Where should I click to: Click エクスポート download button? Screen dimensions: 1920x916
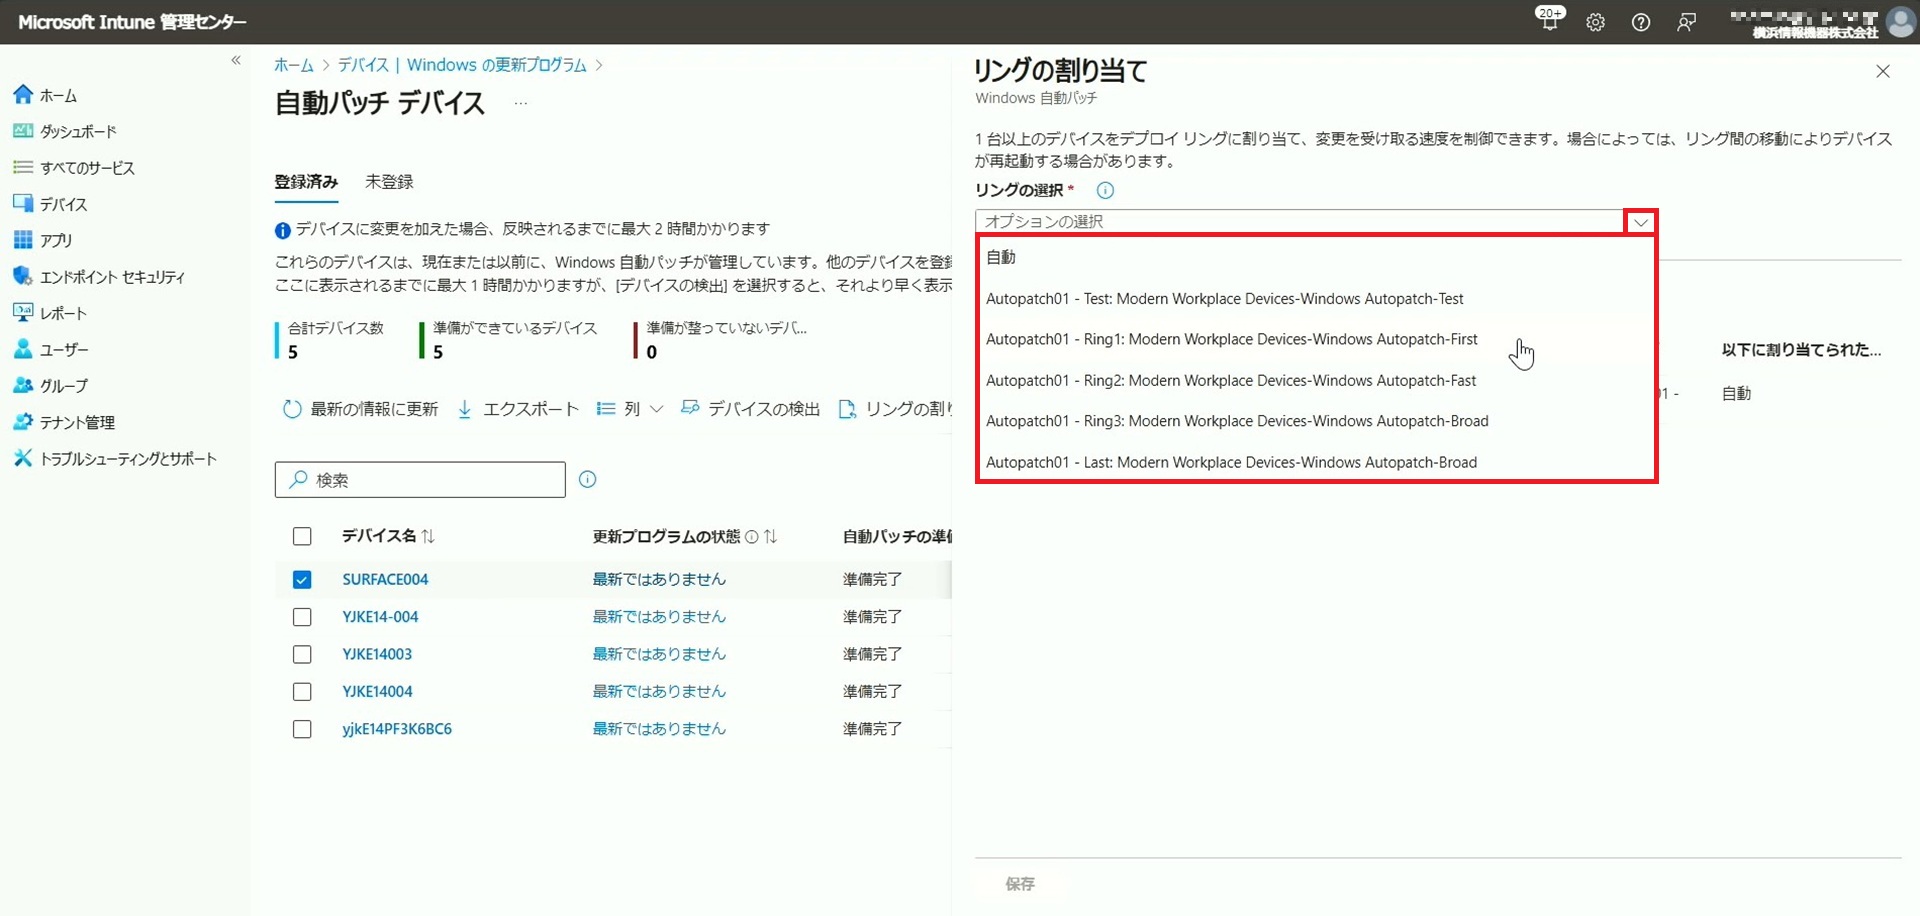[x=518, y=409]
